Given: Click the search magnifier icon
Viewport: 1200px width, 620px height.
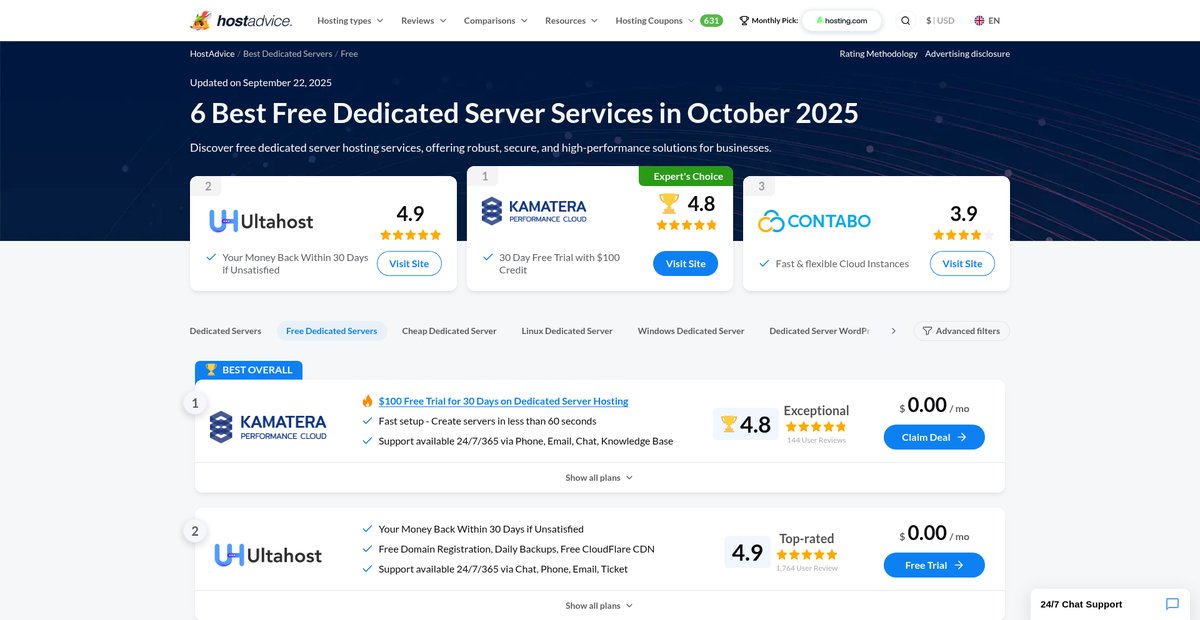Looking at the screenshot, I should coord(905,20).
